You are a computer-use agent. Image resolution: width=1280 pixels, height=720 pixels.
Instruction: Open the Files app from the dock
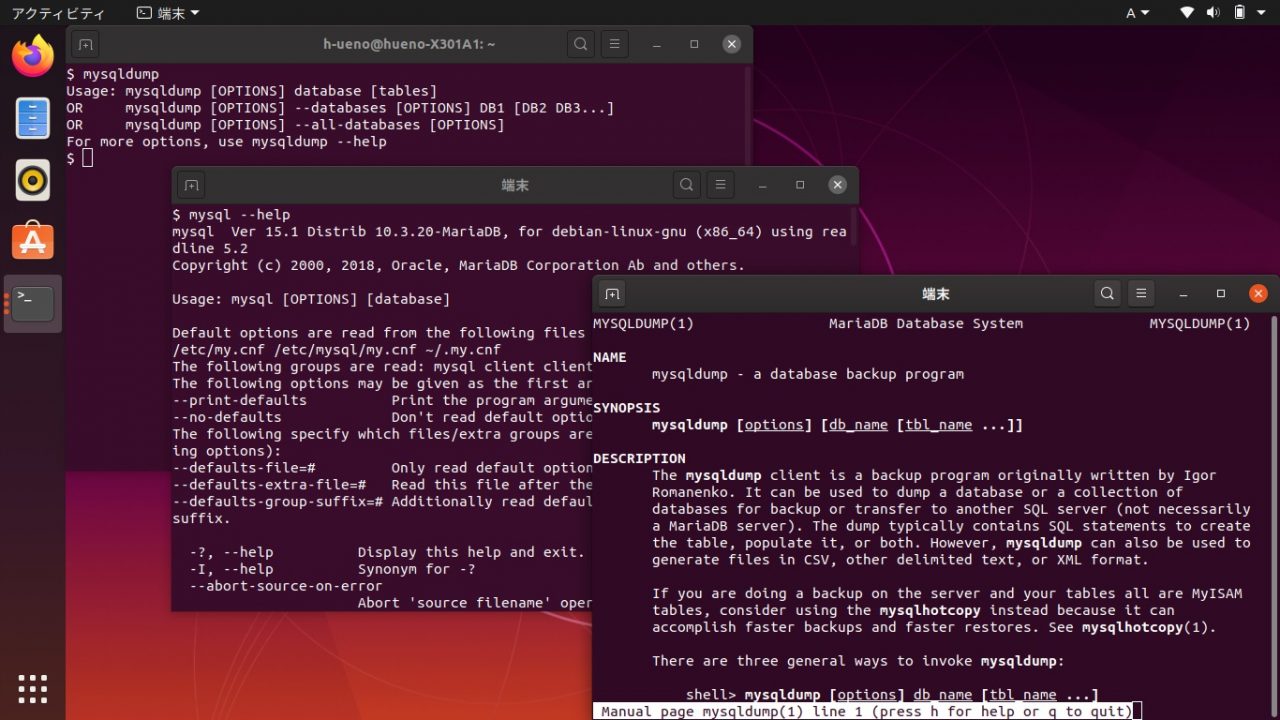pyautogui.click(x=32, y=118)
